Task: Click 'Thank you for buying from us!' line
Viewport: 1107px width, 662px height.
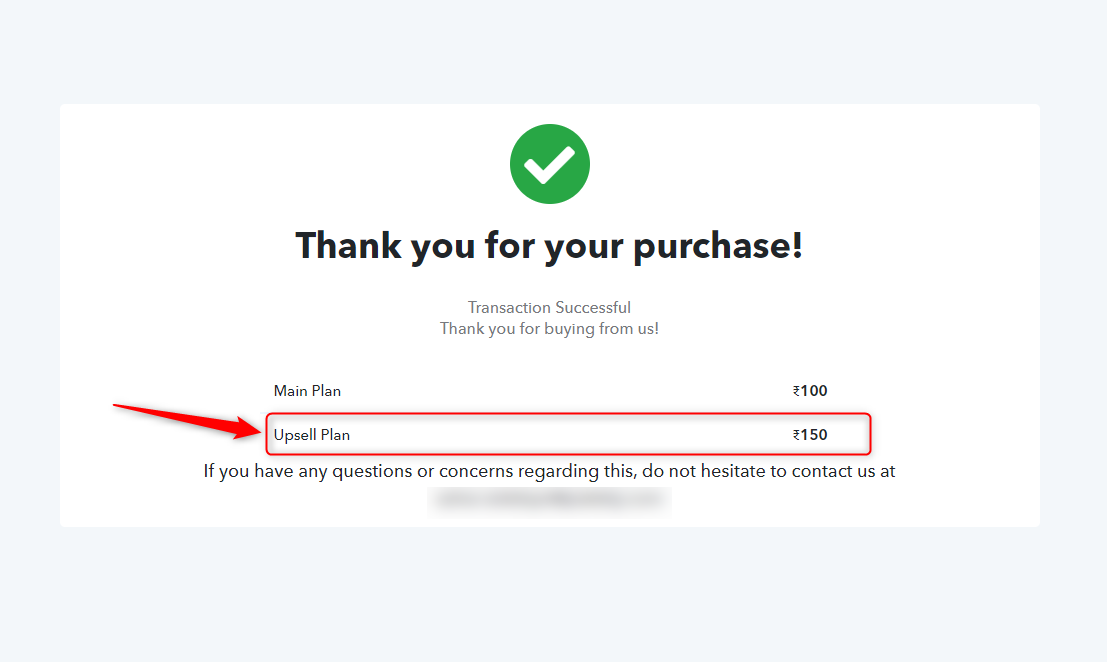Action: tap(549, 329)
